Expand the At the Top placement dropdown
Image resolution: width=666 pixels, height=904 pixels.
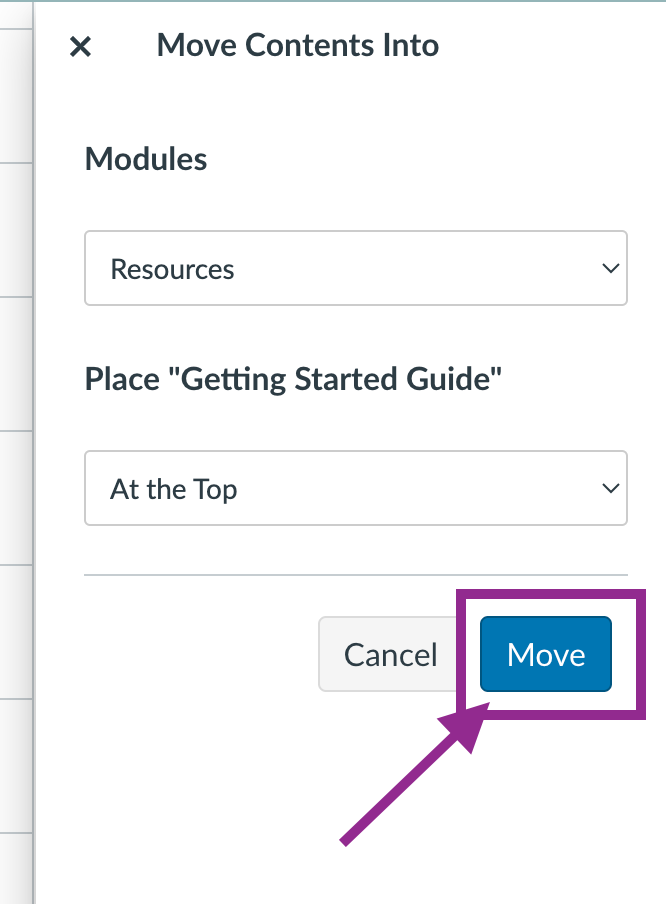[x=356, y=488]
